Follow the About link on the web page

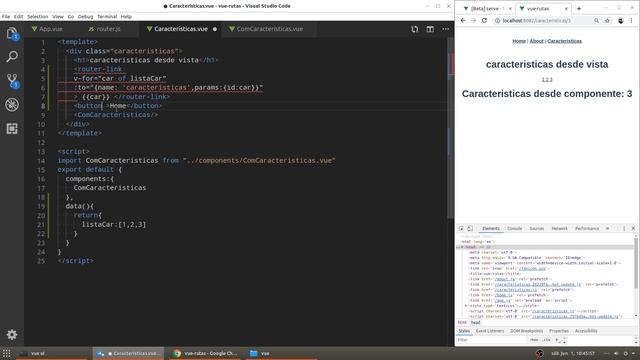(536, 41)
